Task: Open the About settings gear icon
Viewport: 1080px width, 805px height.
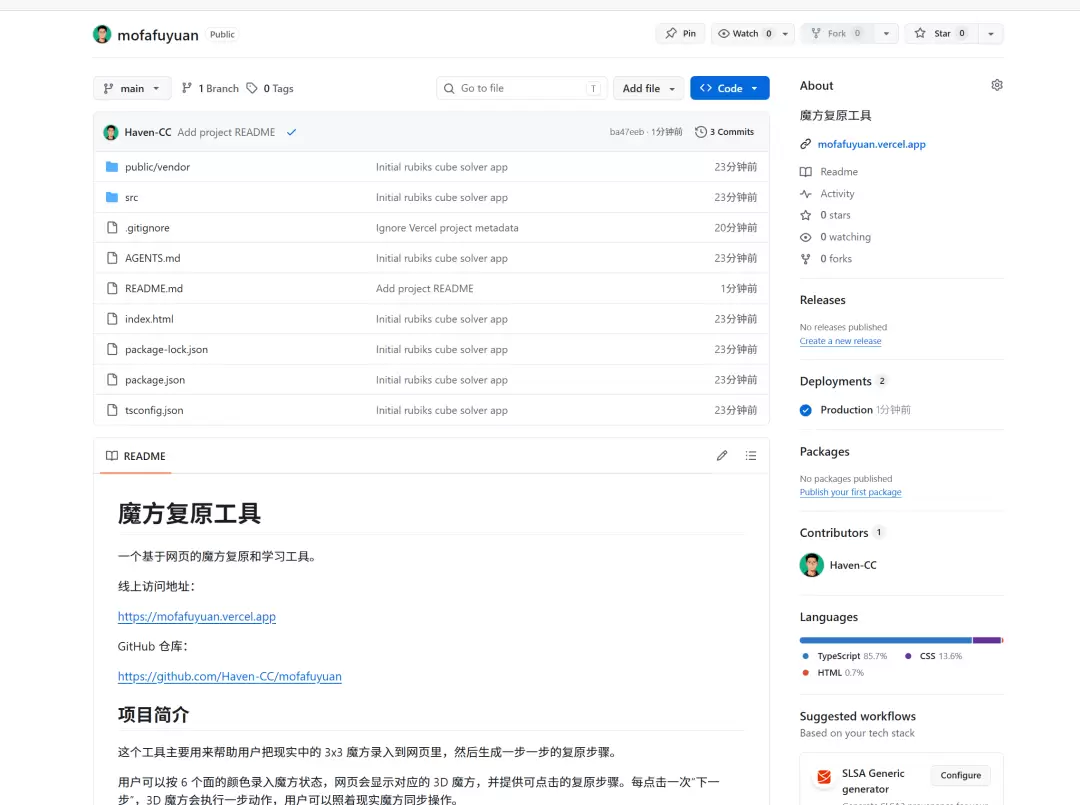Action: (997, 85)
